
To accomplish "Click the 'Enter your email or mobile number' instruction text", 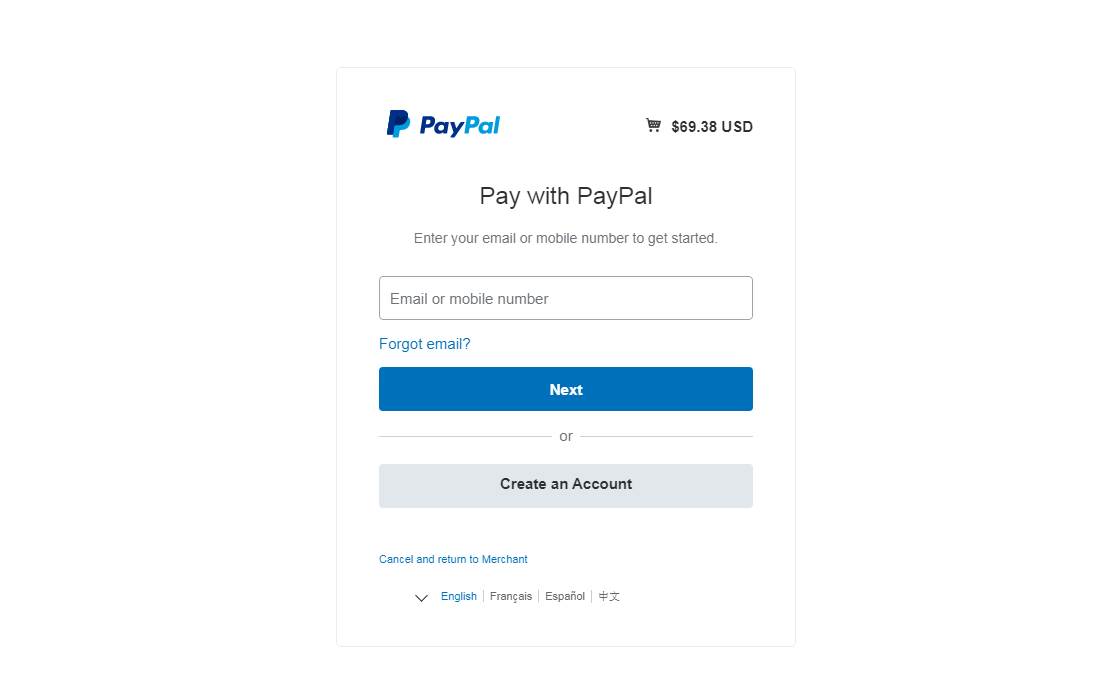I will point(565,238).
